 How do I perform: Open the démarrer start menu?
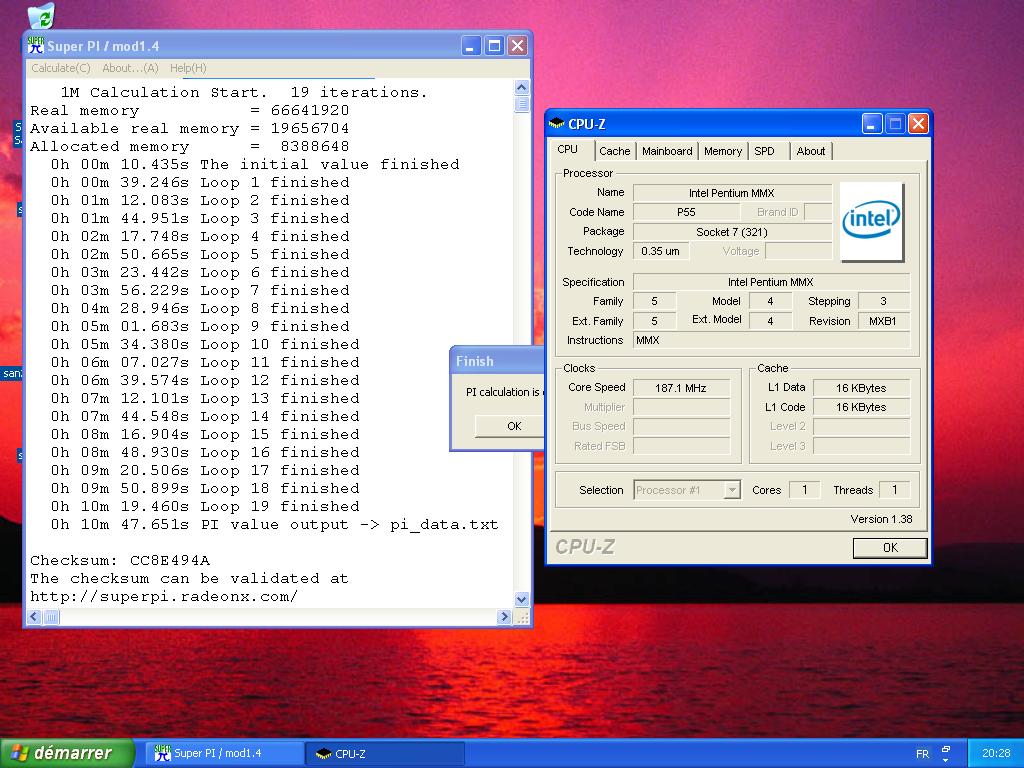point(67,753)
